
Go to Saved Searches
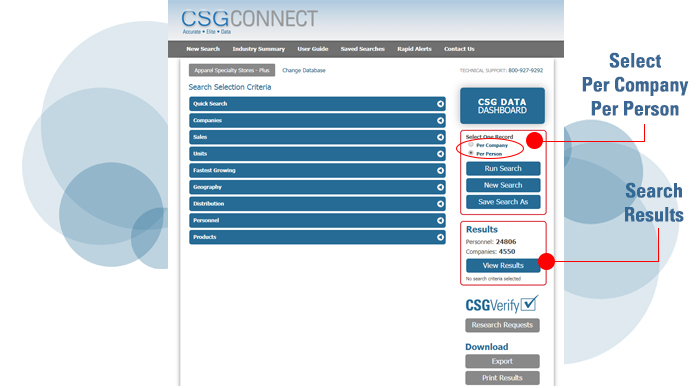(362, 49)
